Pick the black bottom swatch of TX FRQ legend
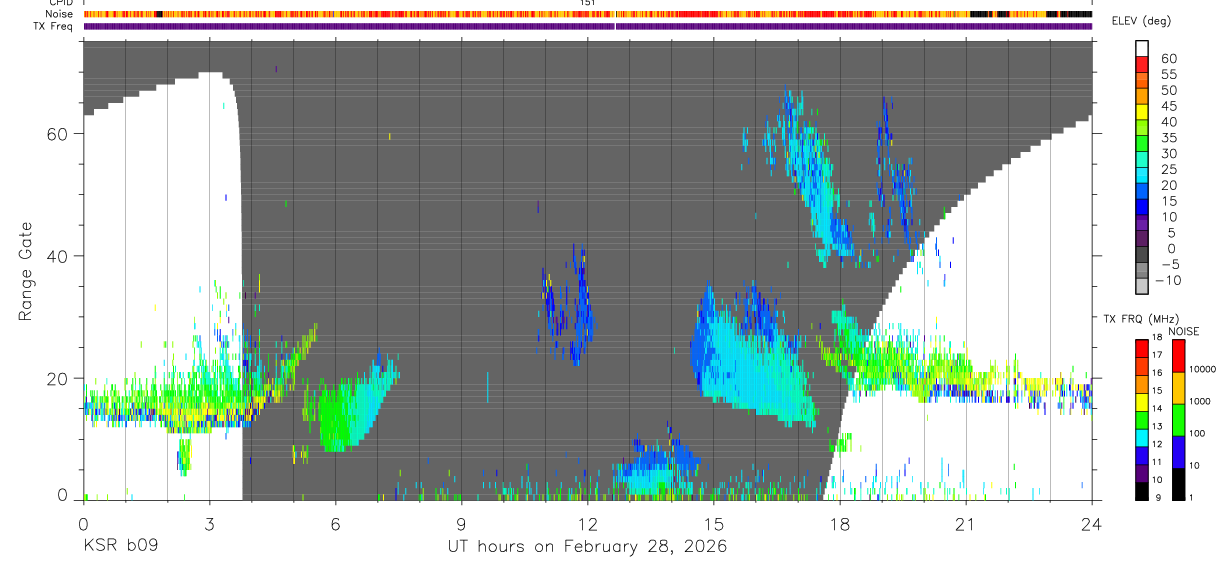This screenshot has width=1228, height=567. [x=1143, y=491]
